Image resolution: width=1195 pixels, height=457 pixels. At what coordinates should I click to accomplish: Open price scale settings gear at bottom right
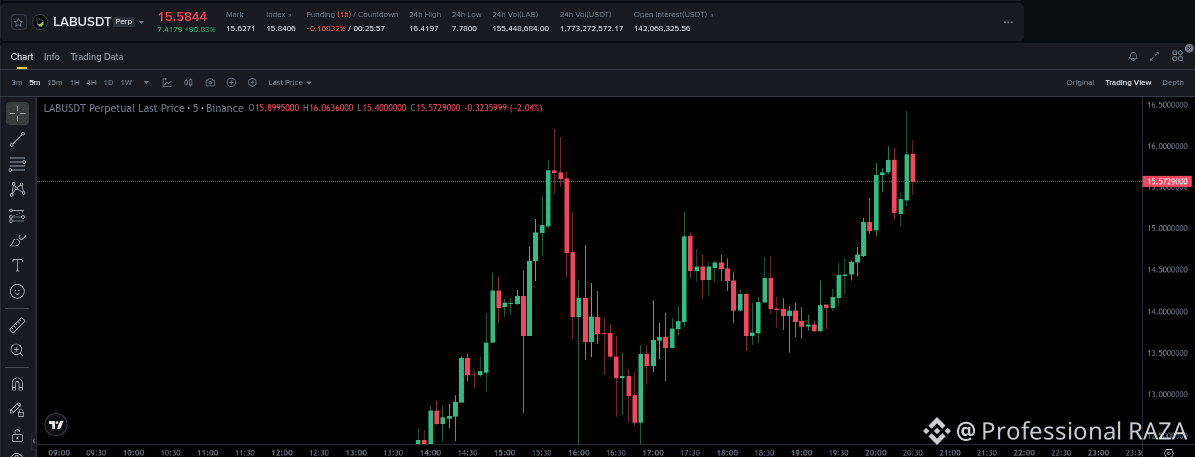[1168, 452]
